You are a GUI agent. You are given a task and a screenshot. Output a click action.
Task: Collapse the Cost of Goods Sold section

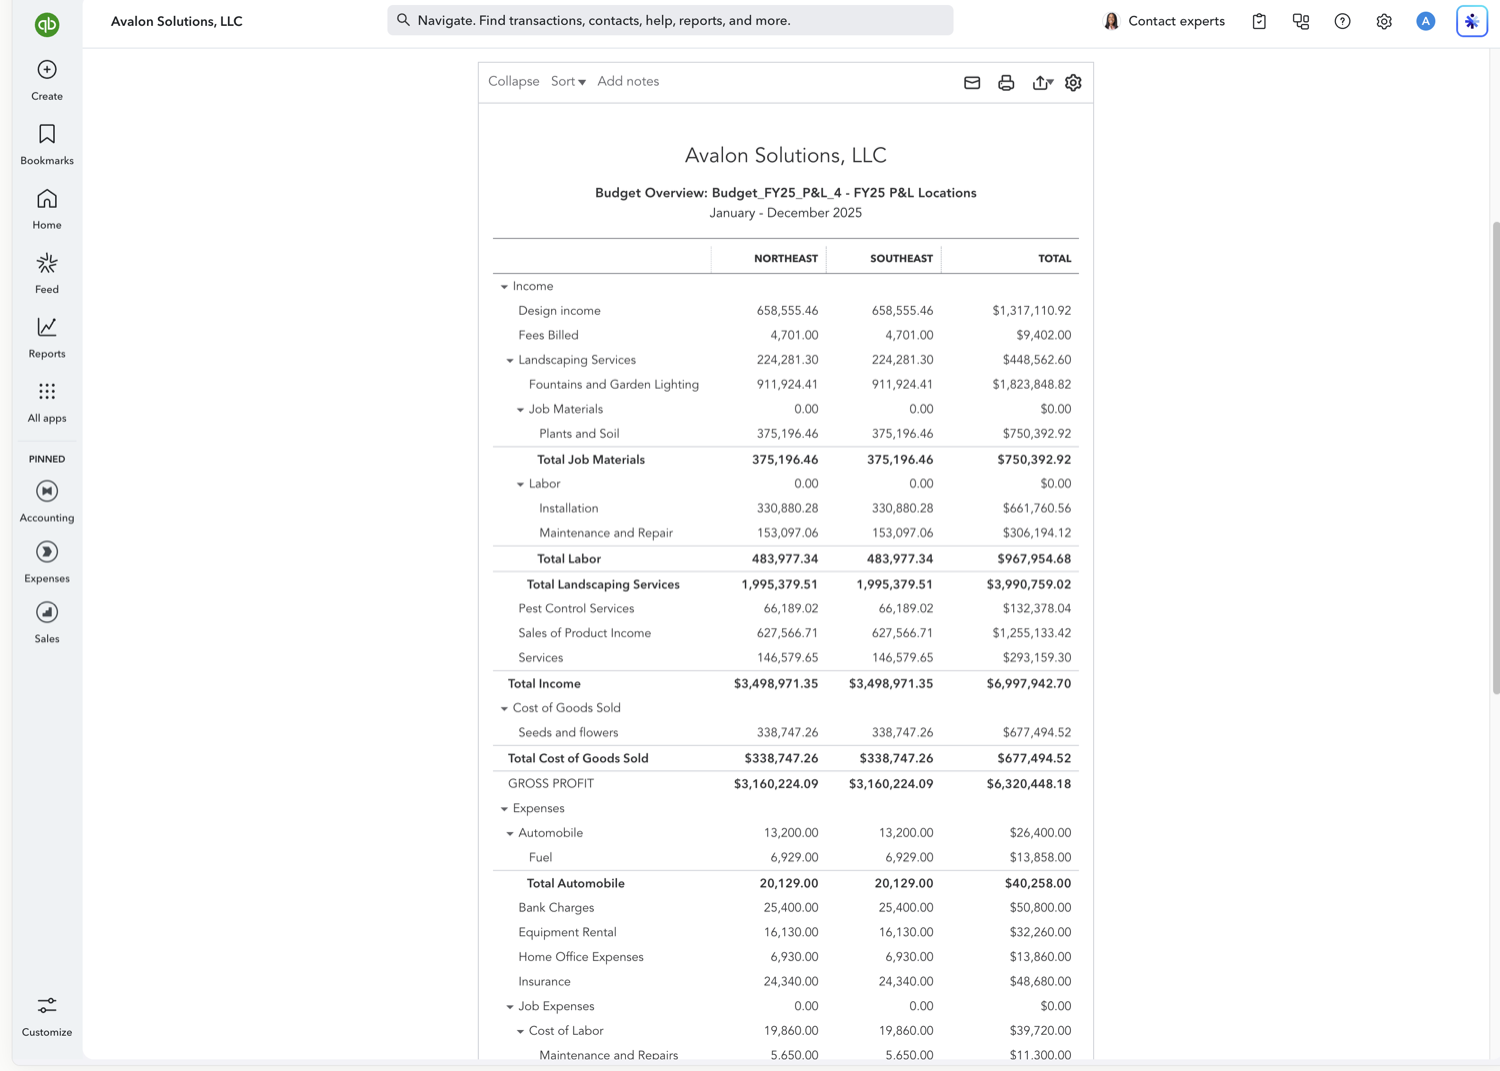504,709
